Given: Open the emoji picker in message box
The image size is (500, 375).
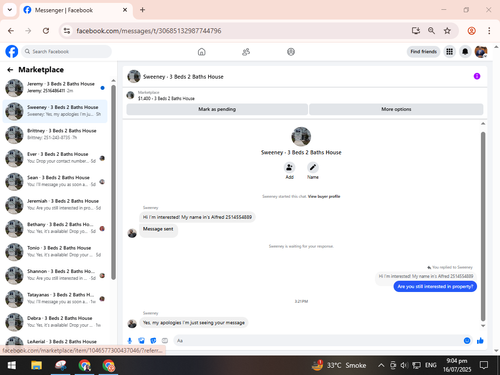Looking at the screenshot, I should pos(467,341).
